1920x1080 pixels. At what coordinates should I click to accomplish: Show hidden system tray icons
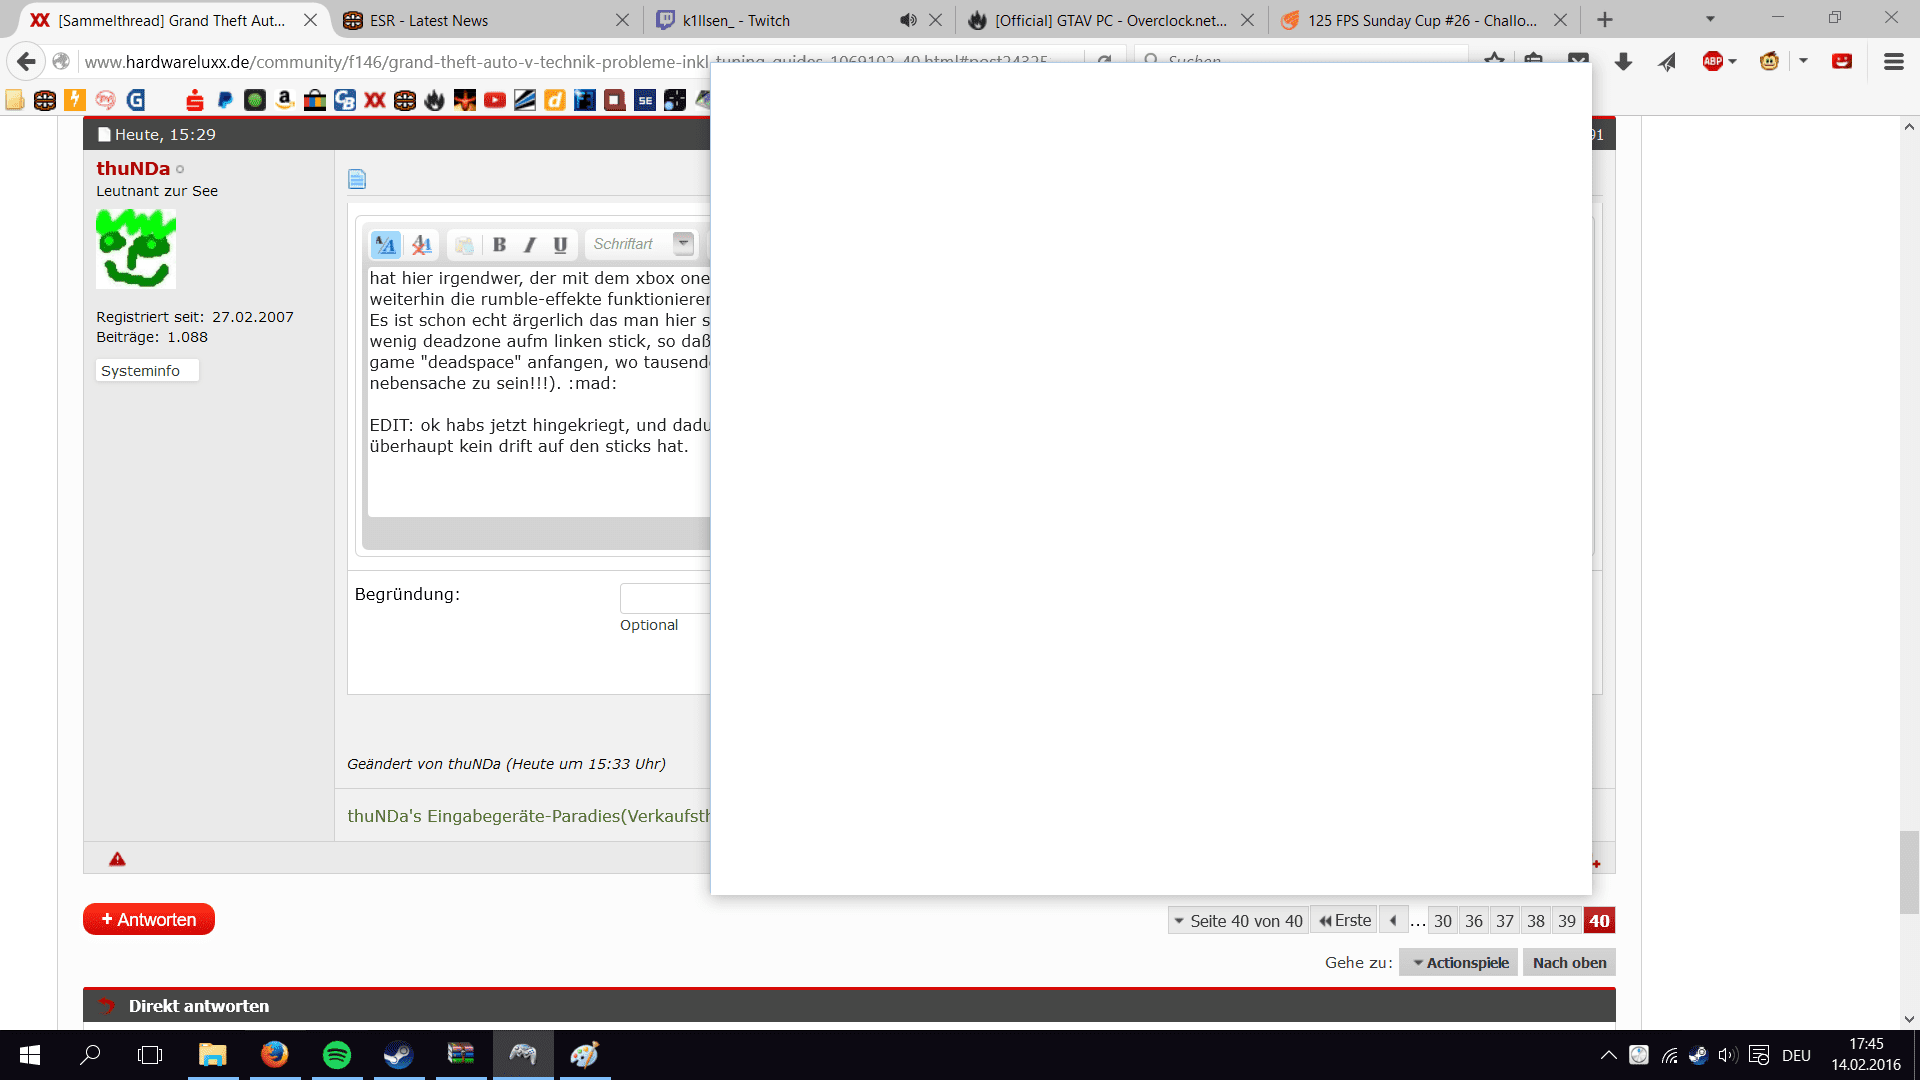pos(1608,1055)
